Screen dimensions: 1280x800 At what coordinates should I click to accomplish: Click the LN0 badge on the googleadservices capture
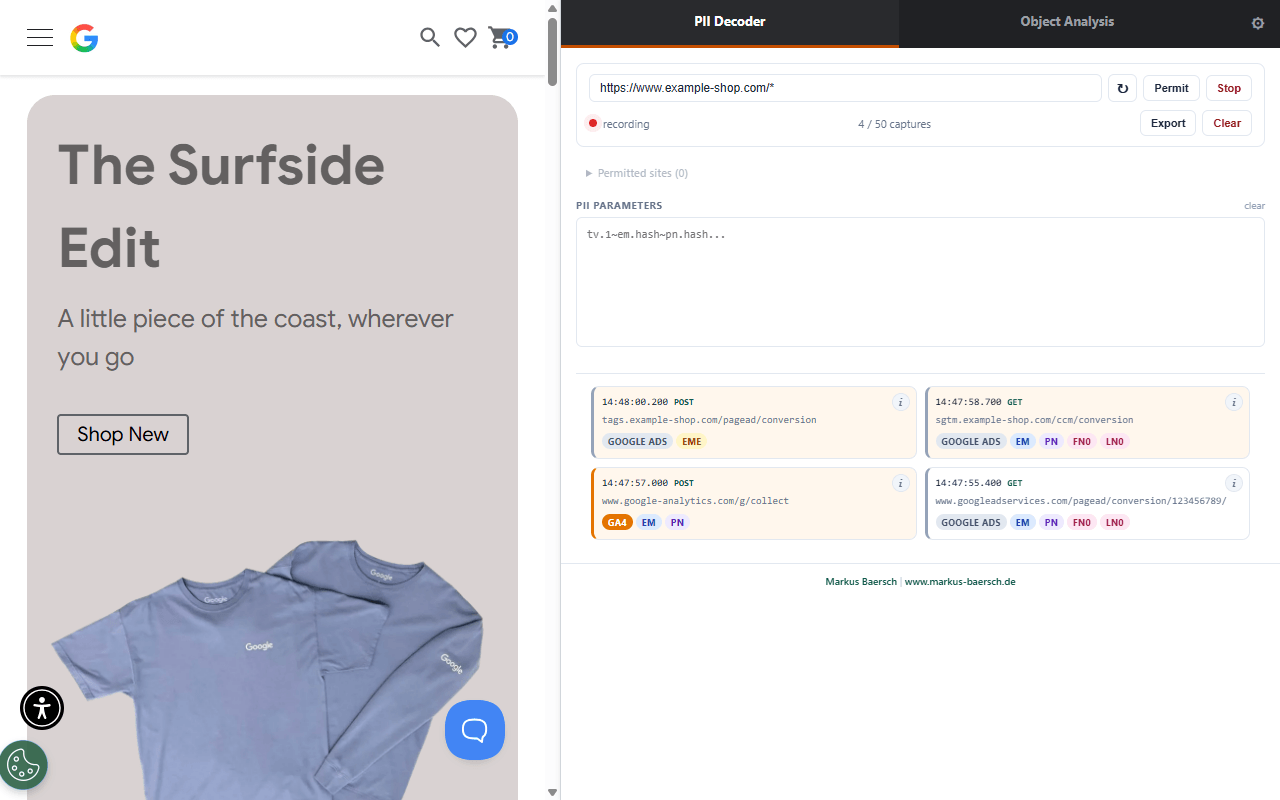coord(1115,522)
